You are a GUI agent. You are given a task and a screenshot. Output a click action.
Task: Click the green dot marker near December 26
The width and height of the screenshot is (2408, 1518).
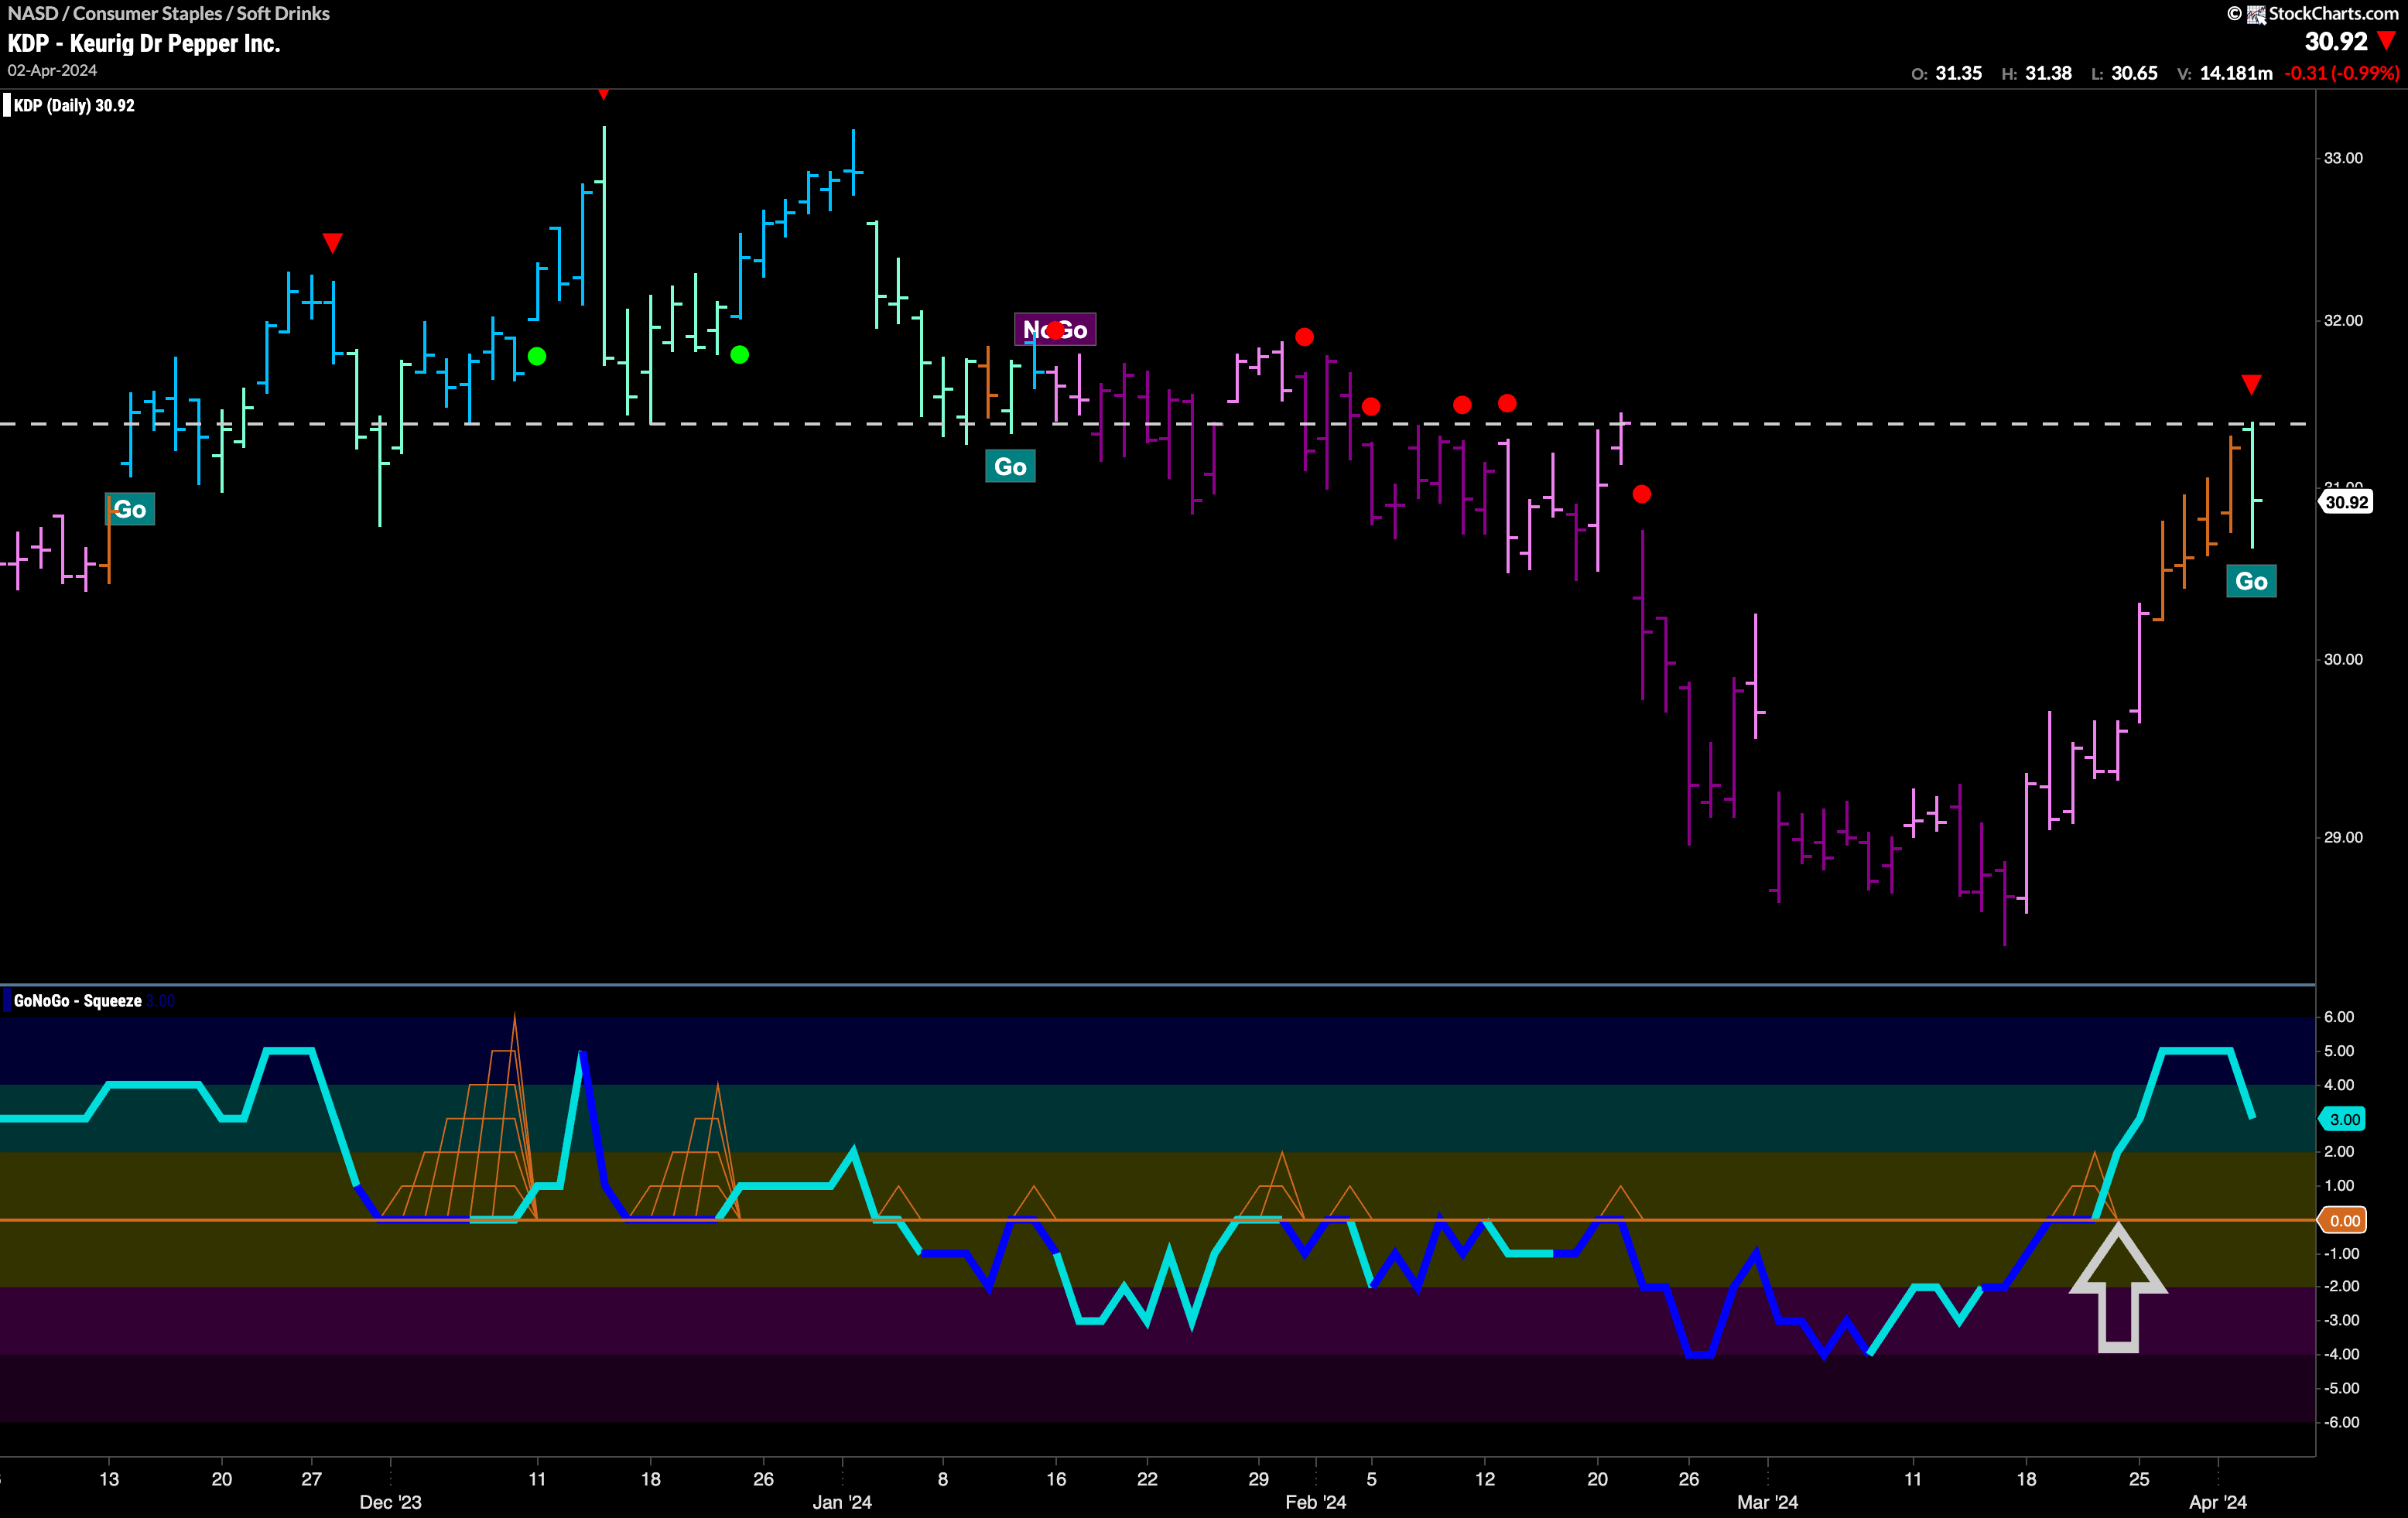tap(740, 354)
